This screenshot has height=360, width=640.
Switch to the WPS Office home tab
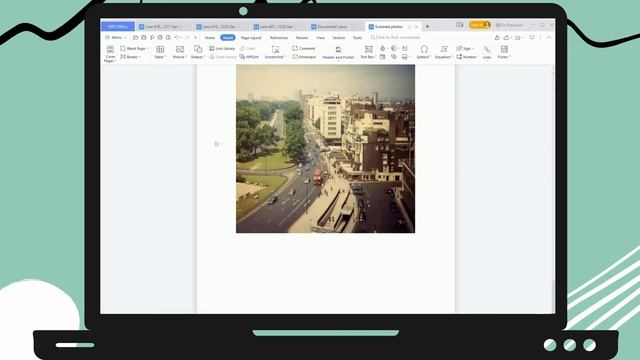click(x=118, y=27)
